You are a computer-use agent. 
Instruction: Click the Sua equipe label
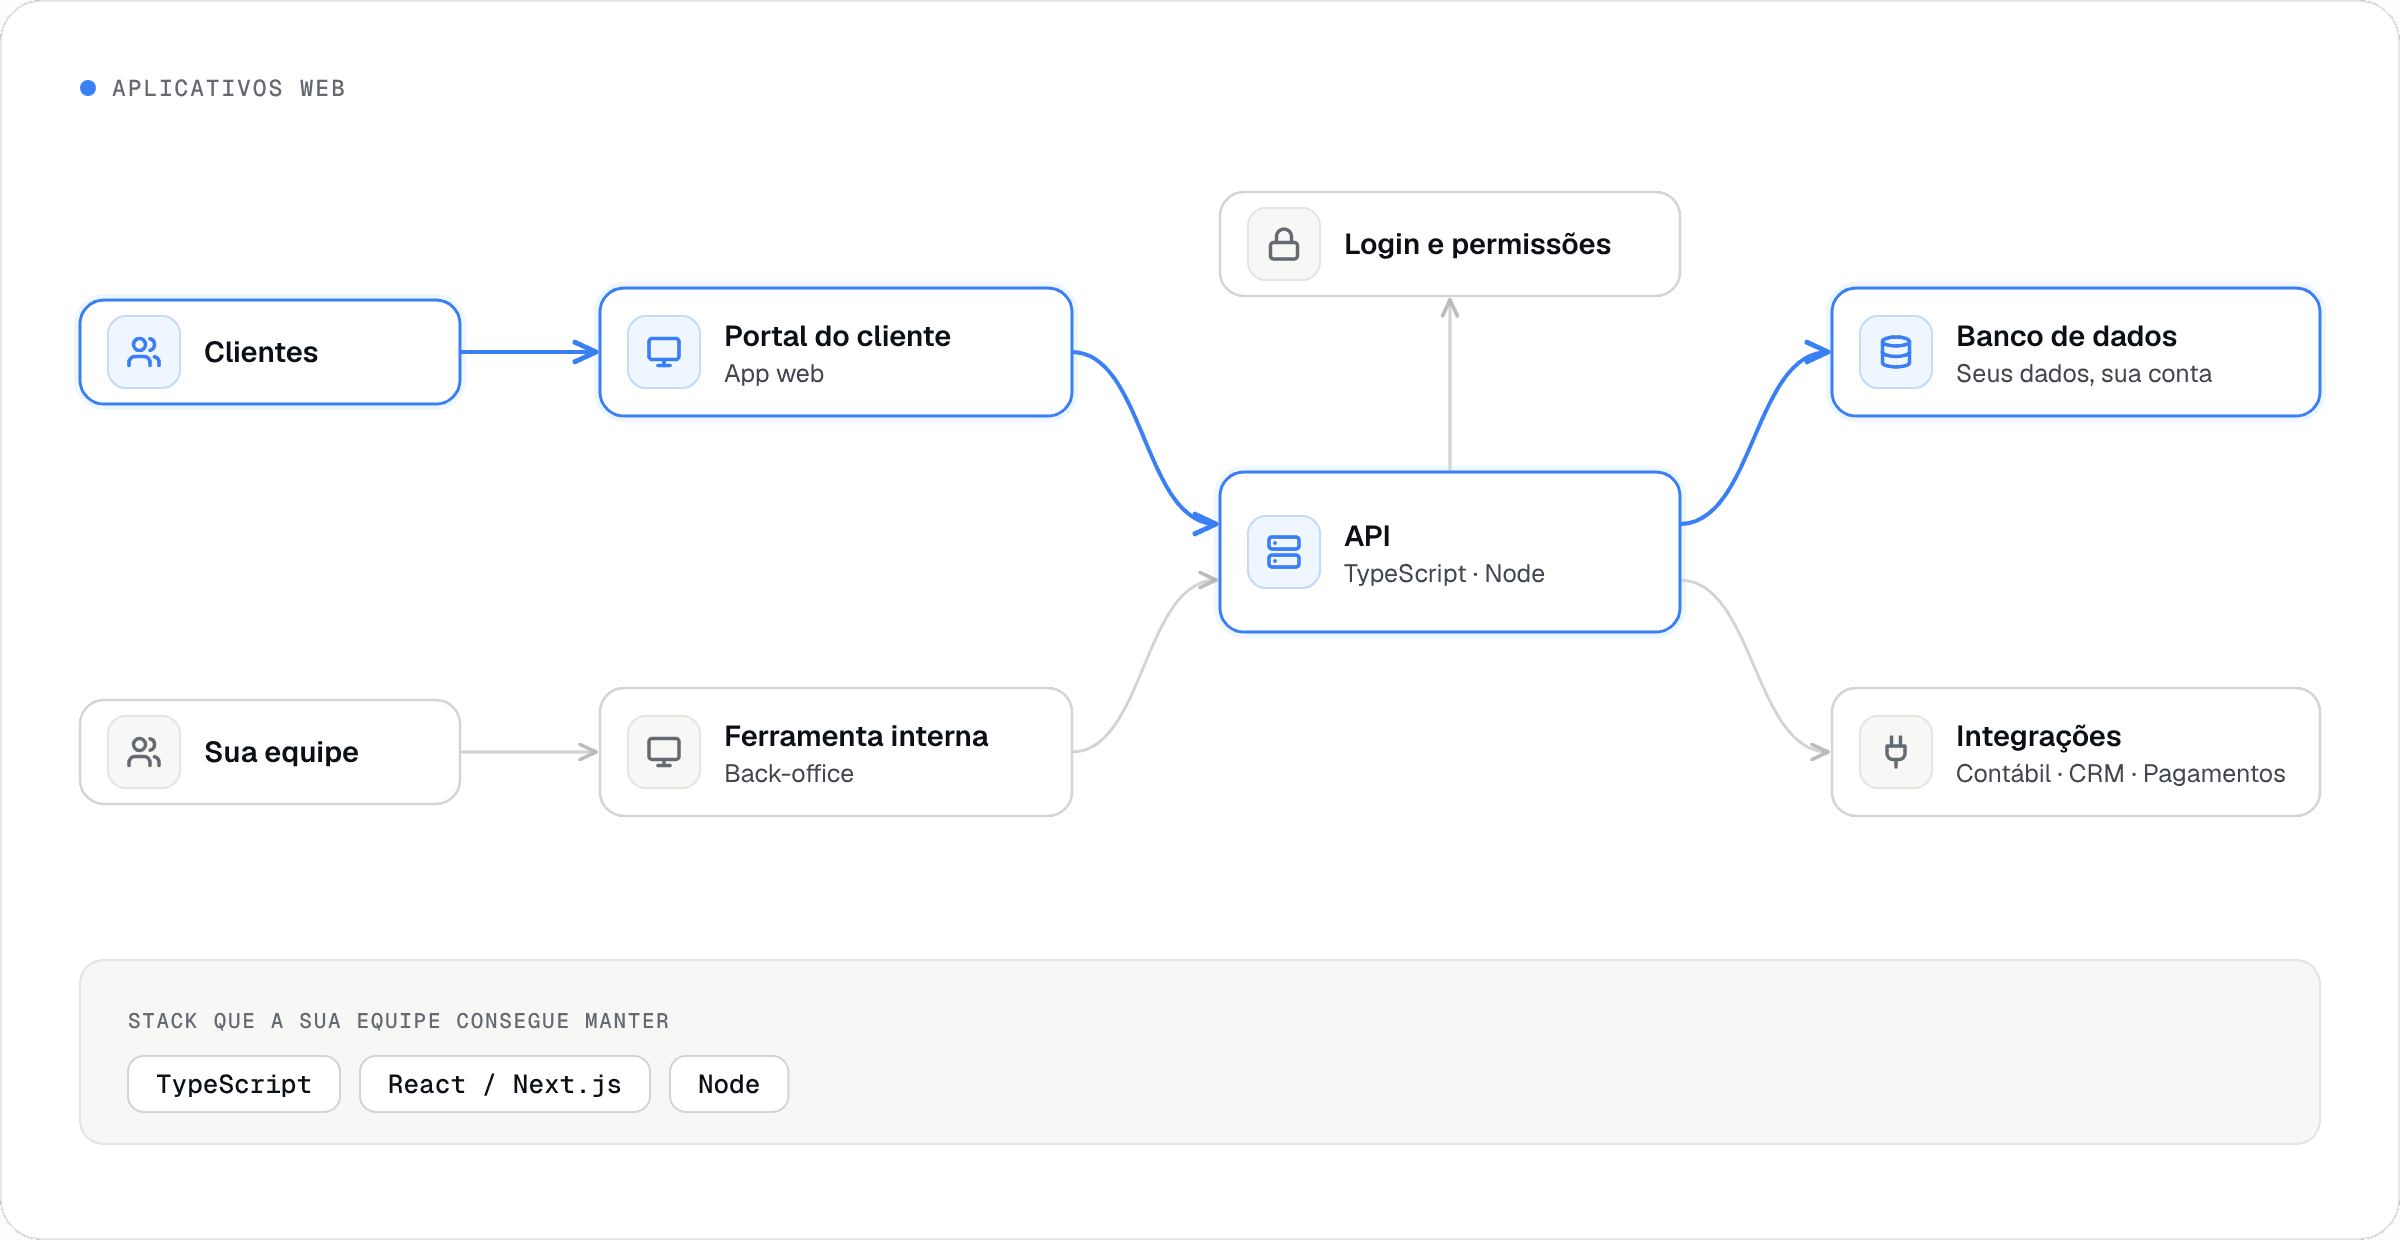tap(281, 752)
